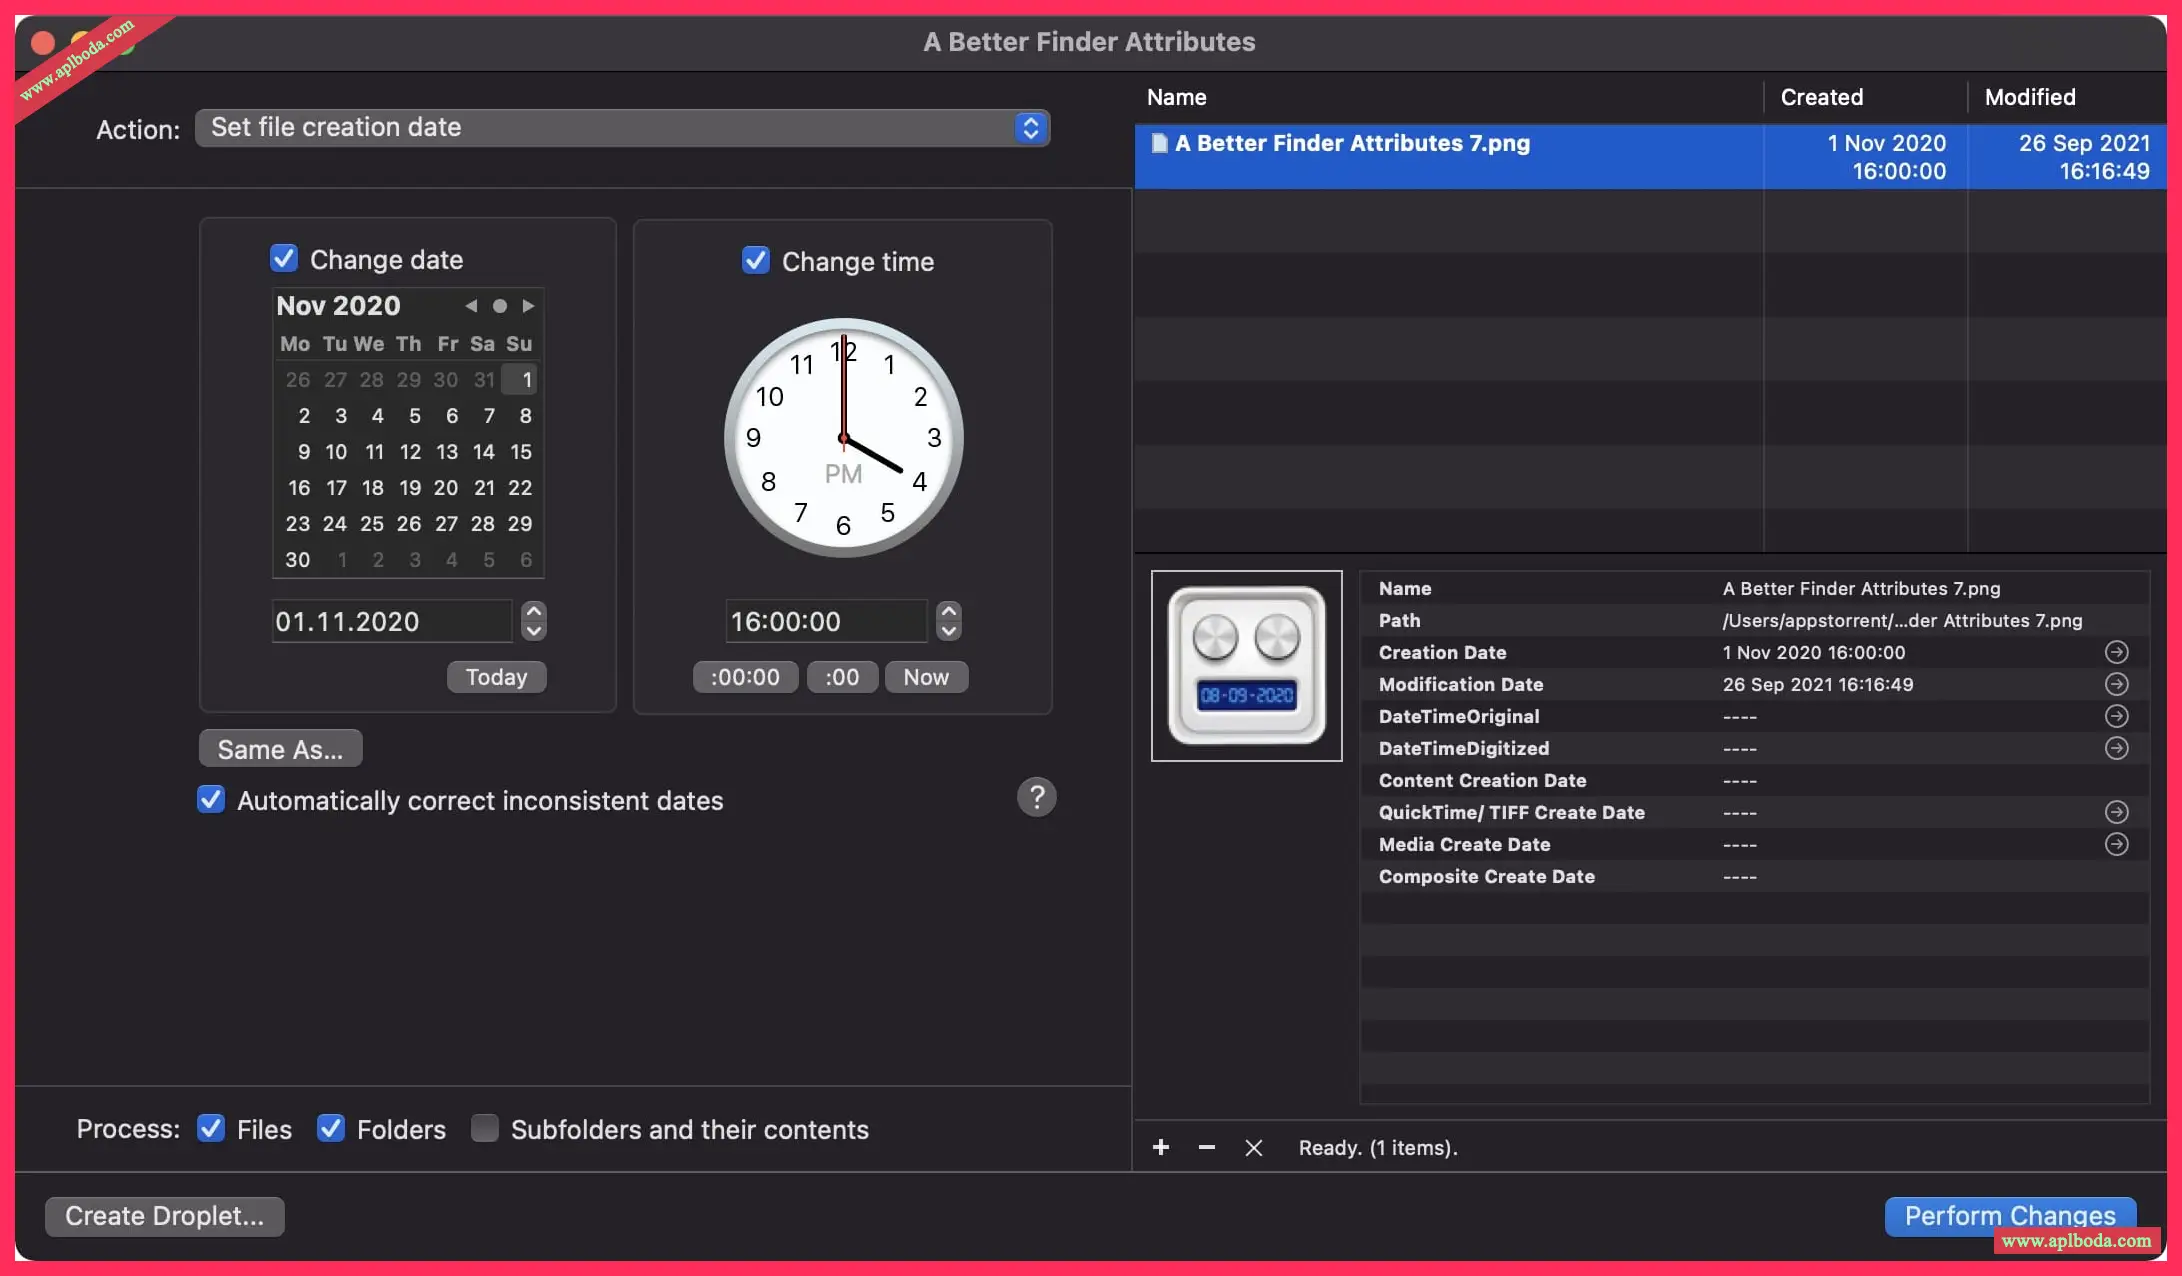Click the Today button
The height and width of the screenshot is (1276, 2182).
pos(496,677)
